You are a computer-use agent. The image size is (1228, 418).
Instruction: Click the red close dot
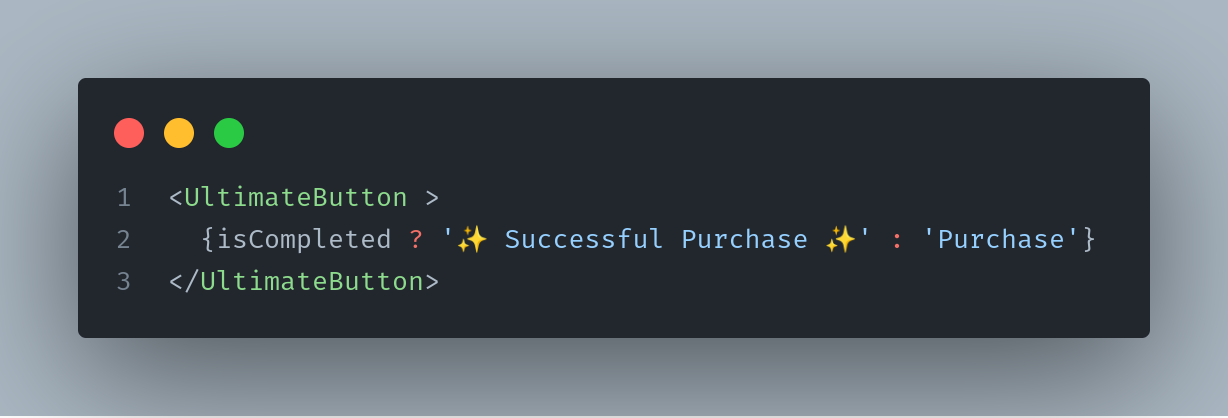coord(129,133)
